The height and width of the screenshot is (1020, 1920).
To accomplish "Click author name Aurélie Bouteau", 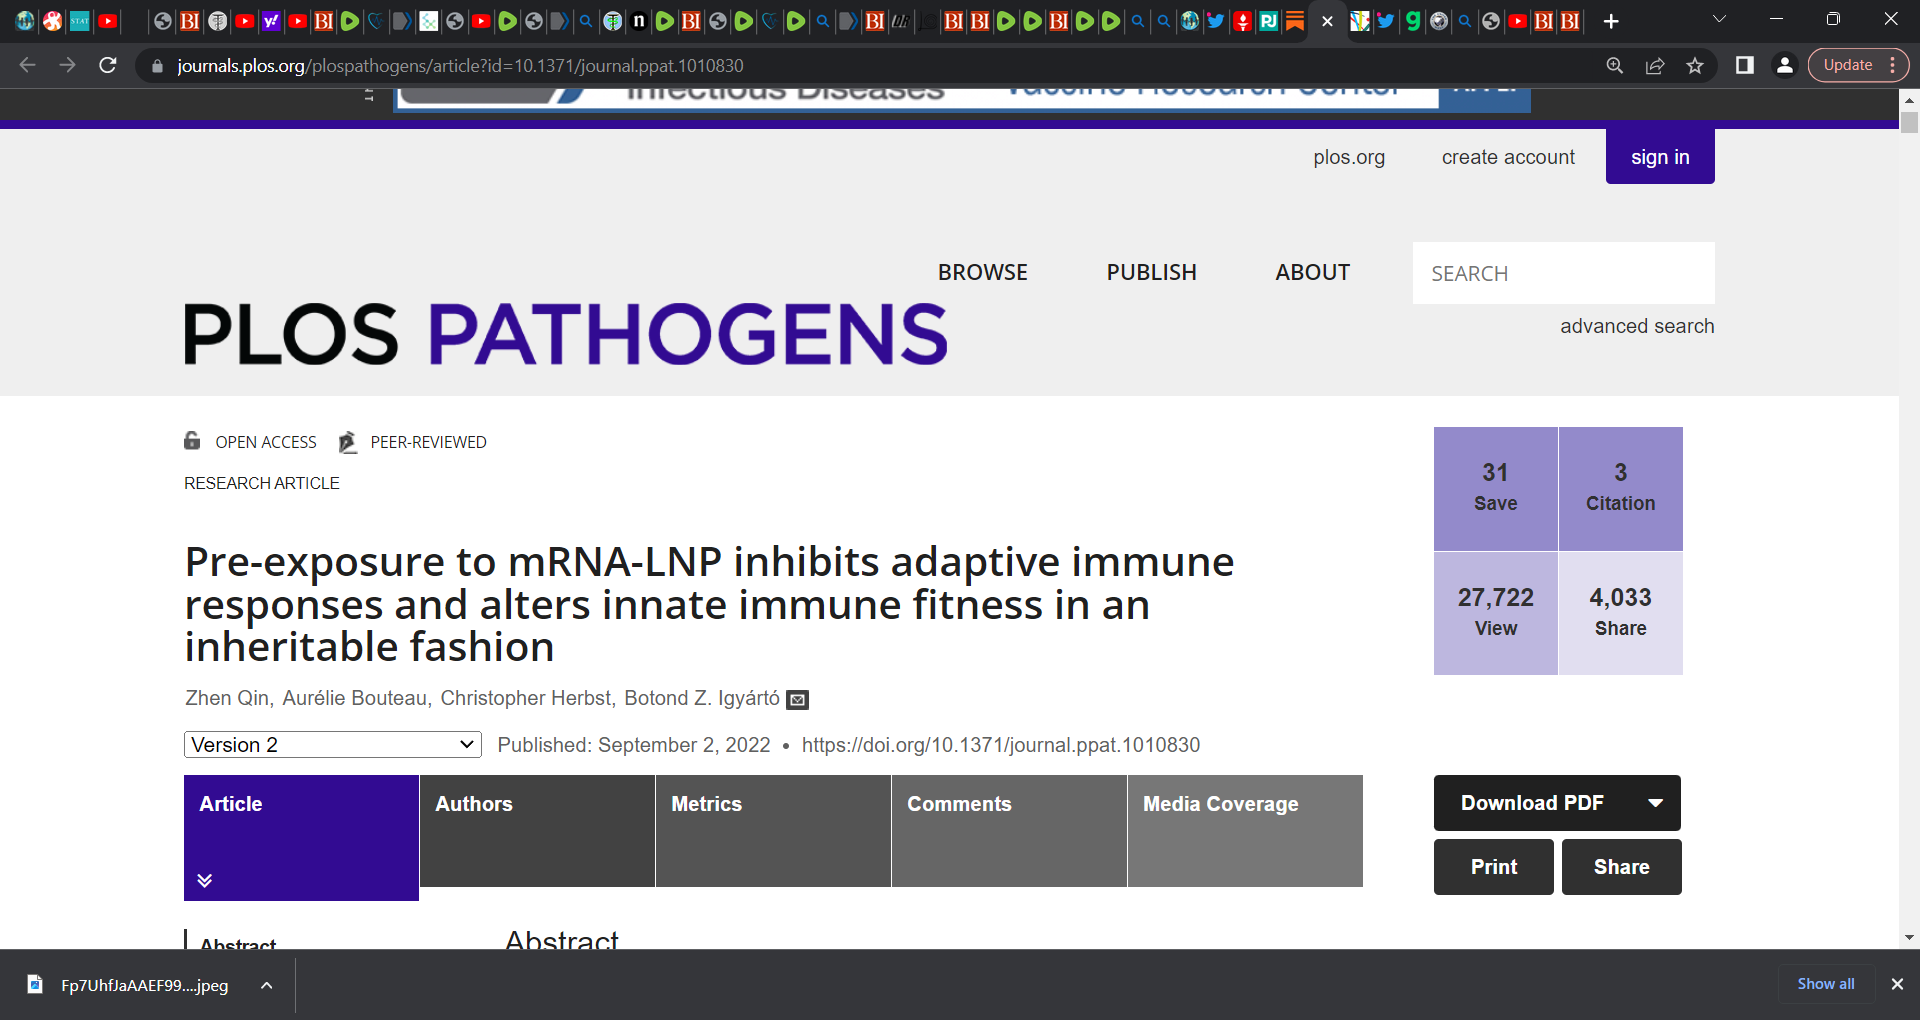I will [x=355, y=698].
